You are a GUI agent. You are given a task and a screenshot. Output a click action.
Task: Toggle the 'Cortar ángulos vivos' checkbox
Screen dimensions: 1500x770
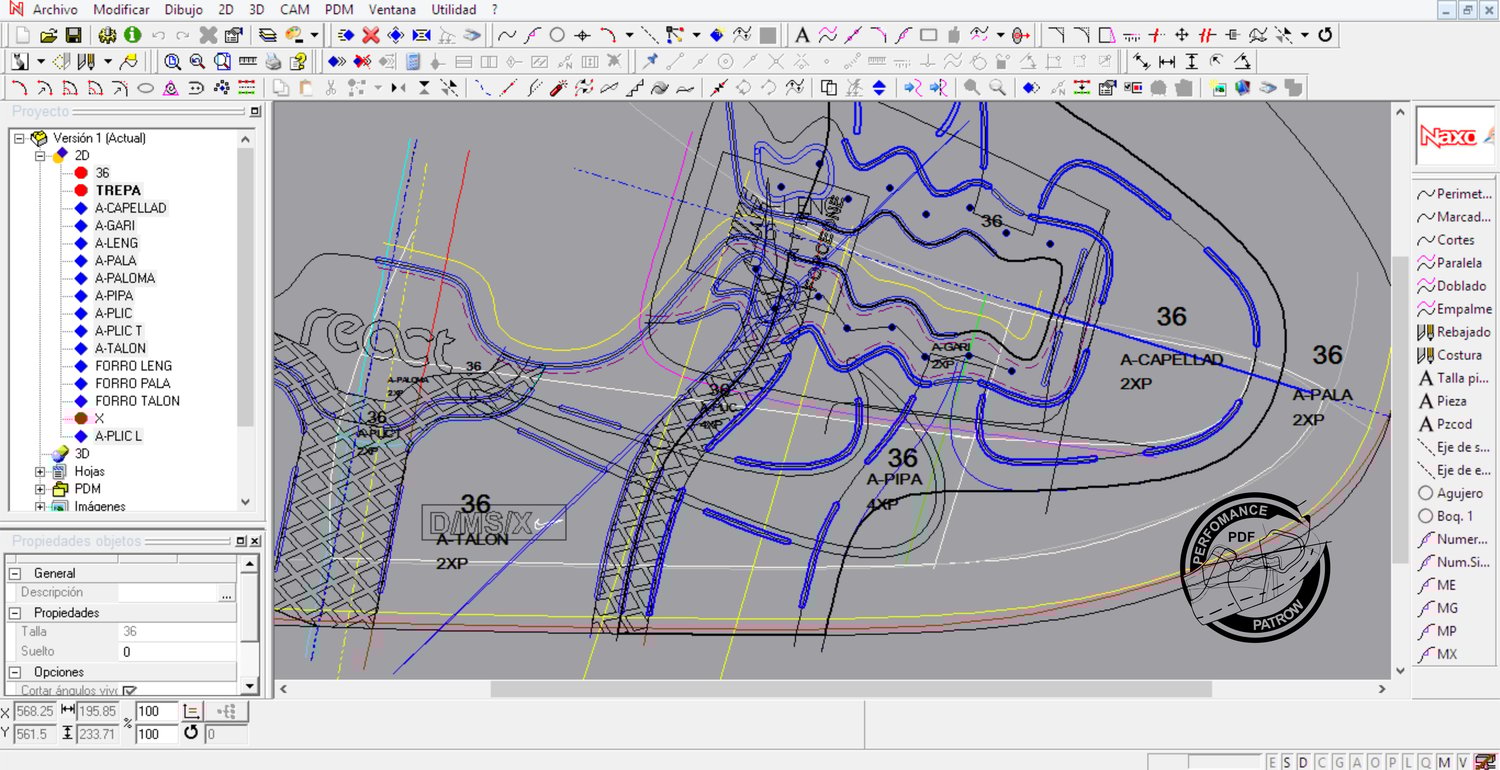[129, 690]
